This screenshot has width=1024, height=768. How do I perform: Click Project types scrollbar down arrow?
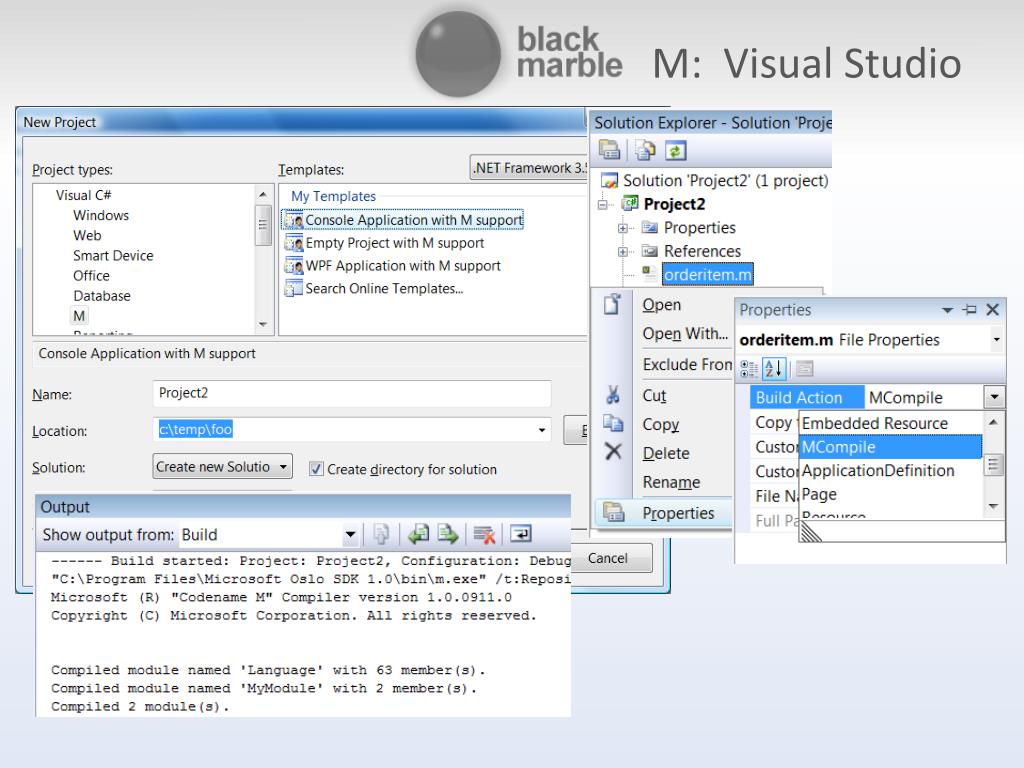(x=263, y=325)
